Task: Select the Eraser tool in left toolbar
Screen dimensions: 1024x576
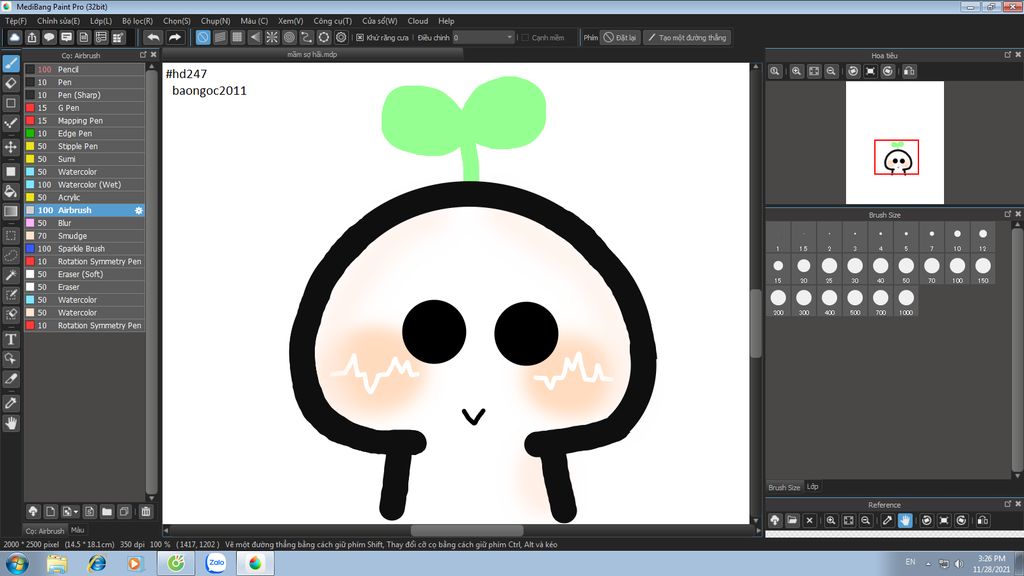Action: click(x=11, y=83)
